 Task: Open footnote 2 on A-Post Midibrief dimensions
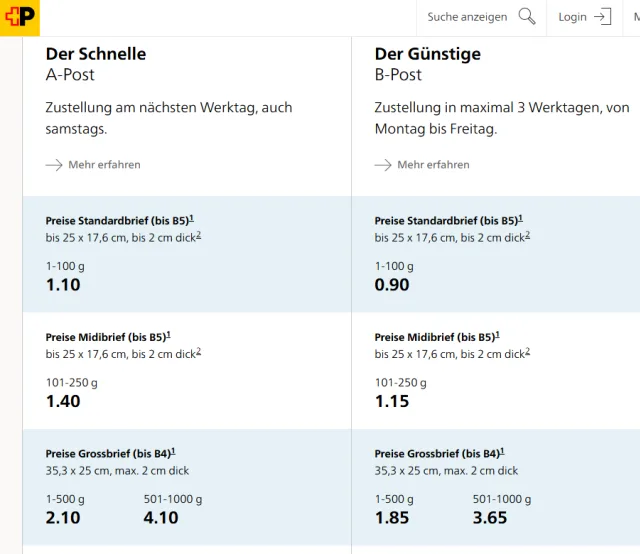pyautogui.click(x=198, y=352)
